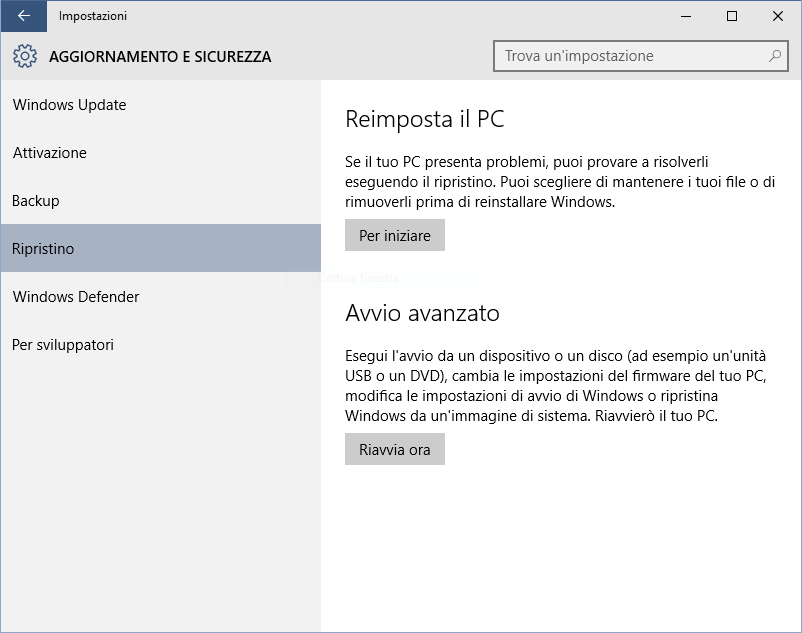Focus the Trova un'impostazione search field
The width and height of the screenshot is (802, 633).
click(640, 56)
